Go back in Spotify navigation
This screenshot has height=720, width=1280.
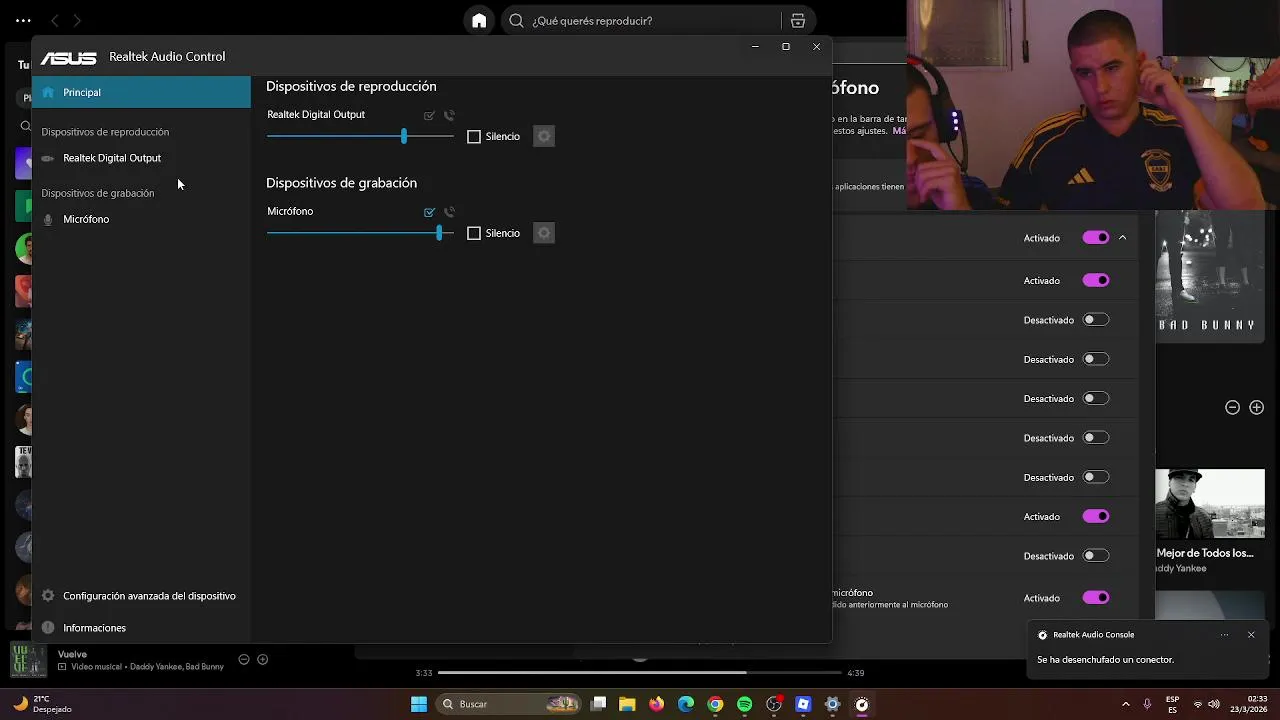click(55, 20)
